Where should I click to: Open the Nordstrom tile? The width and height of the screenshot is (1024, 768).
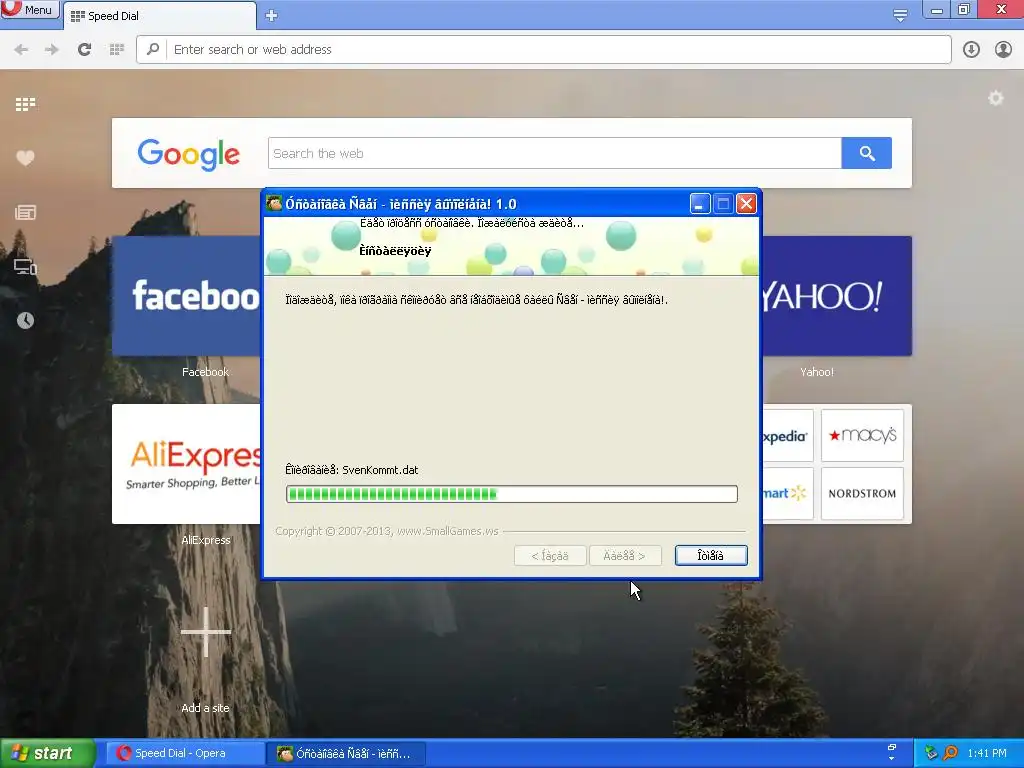(x=862, y=494)
